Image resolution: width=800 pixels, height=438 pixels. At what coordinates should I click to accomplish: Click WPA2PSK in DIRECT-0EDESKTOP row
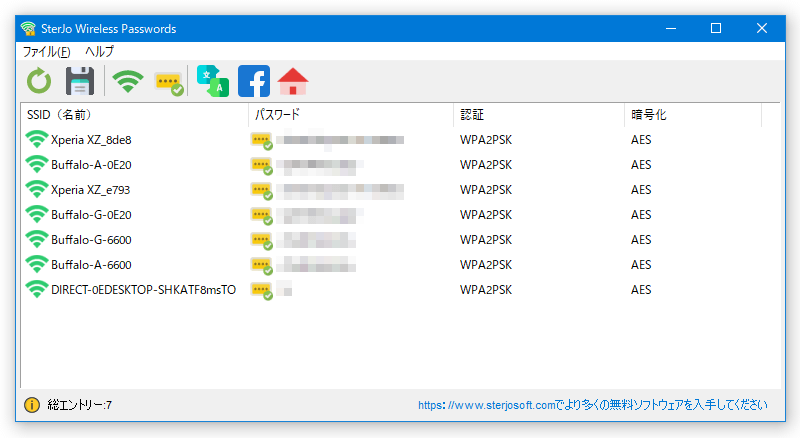[x=486, y=289]
